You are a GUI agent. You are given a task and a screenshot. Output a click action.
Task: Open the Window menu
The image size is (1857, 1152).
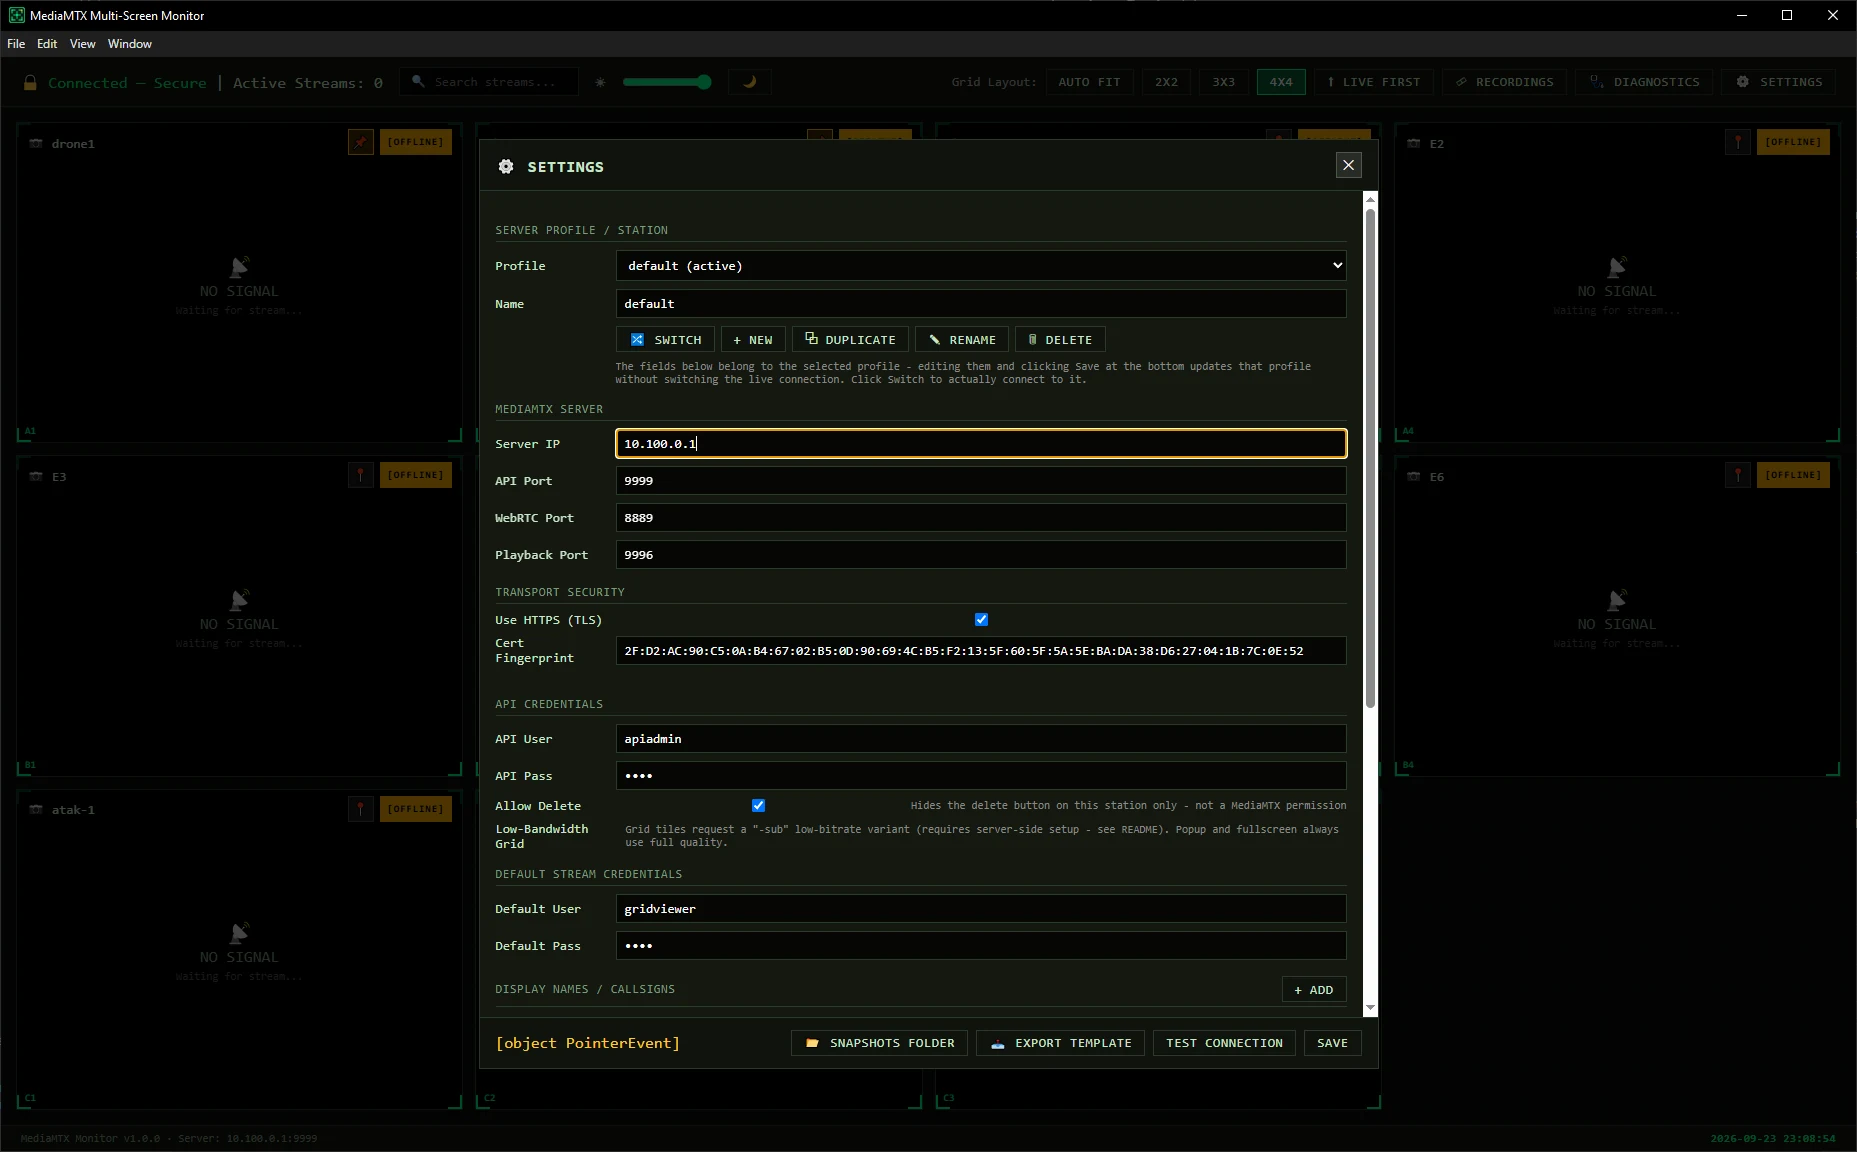click(130, 44)
